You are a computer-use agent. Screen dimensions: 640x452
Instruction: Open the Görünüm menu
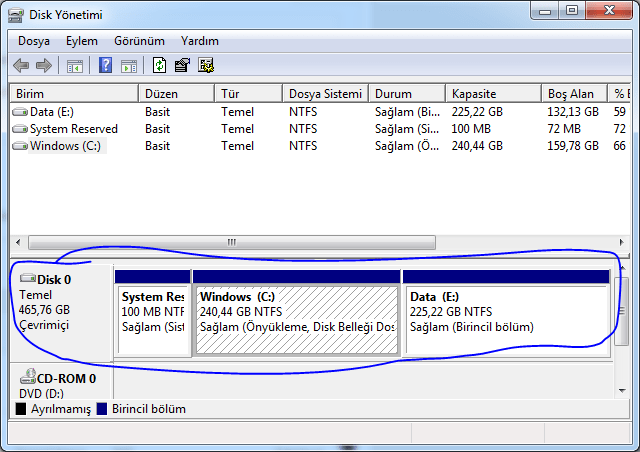(139, 41)
